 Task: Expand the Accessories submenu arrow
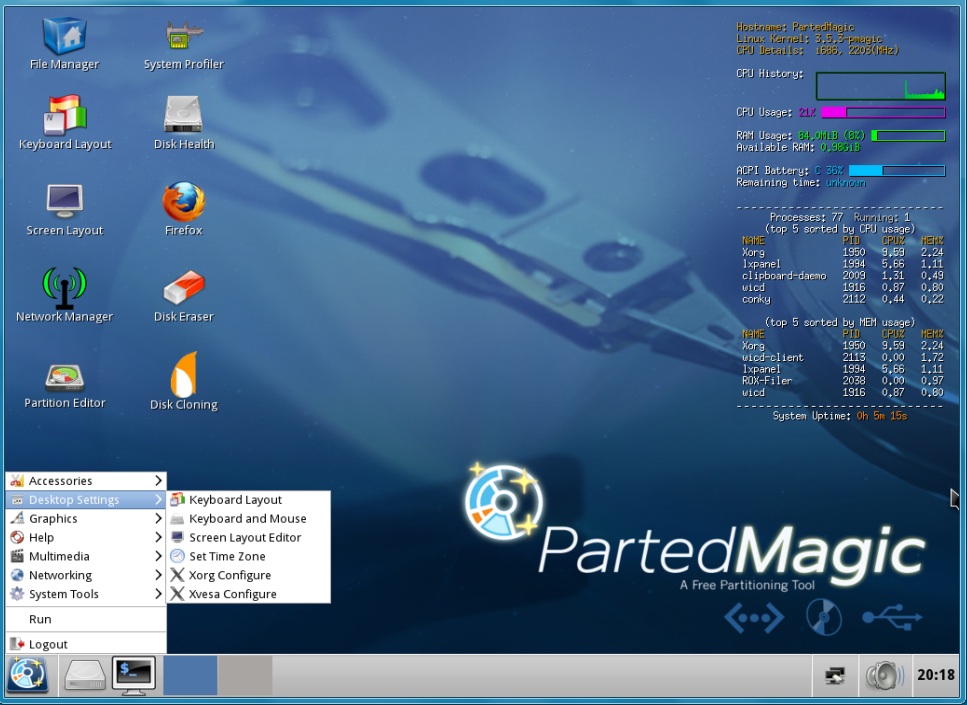coord(158,480)
